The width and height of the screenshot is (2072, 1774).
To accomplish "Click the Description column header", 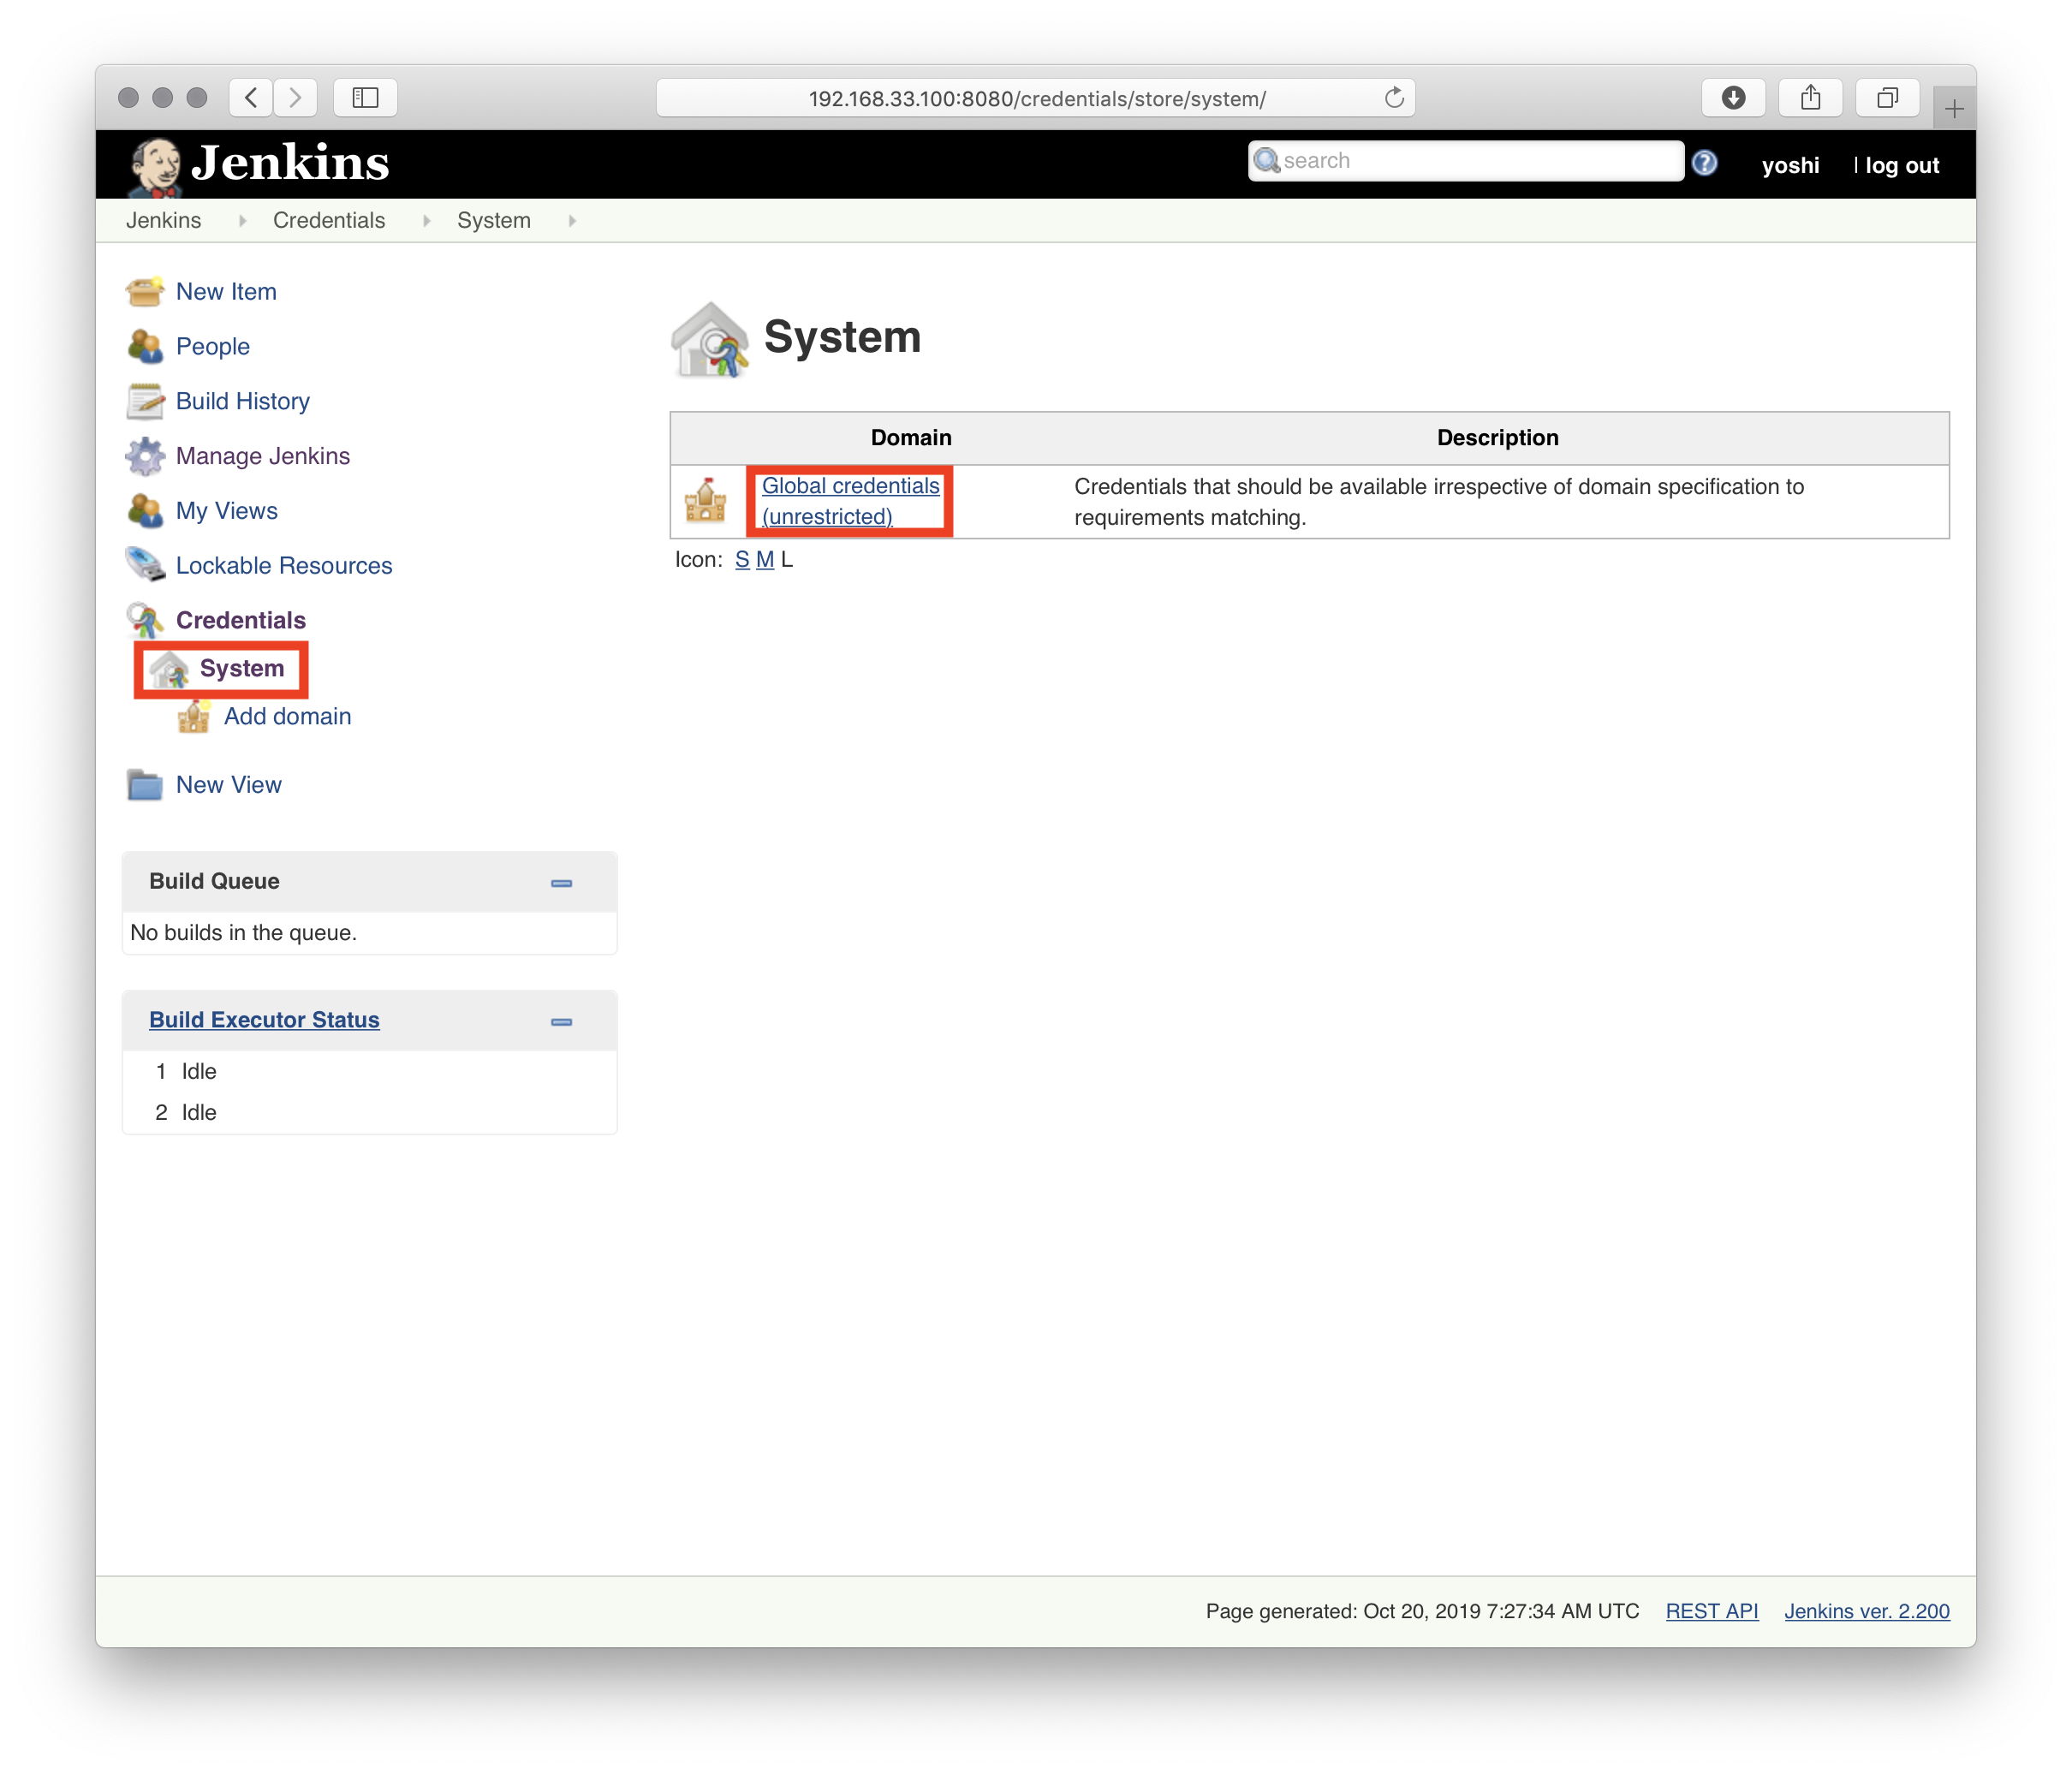I will click(x=1497, y=438).
